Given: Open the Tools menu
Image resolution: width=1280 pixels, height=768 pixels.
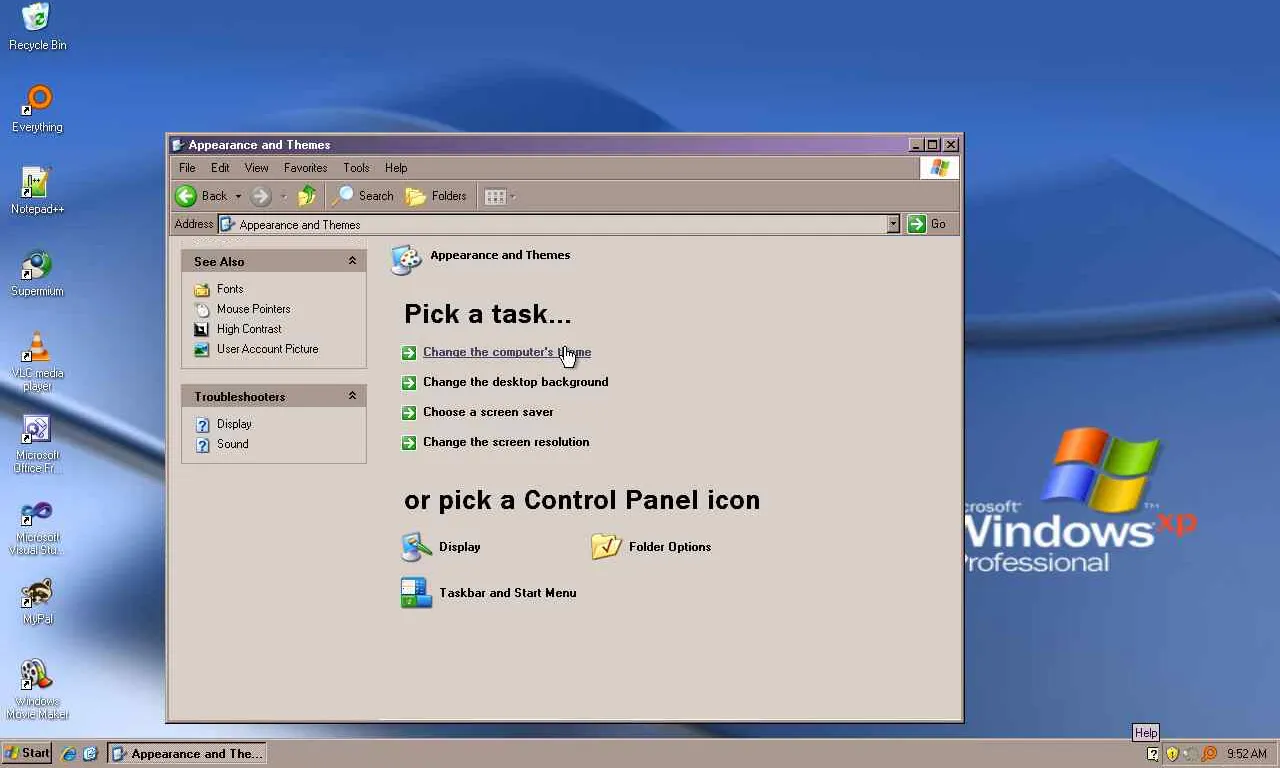Looking at the screenshot, I should click(x=356, y=168).
